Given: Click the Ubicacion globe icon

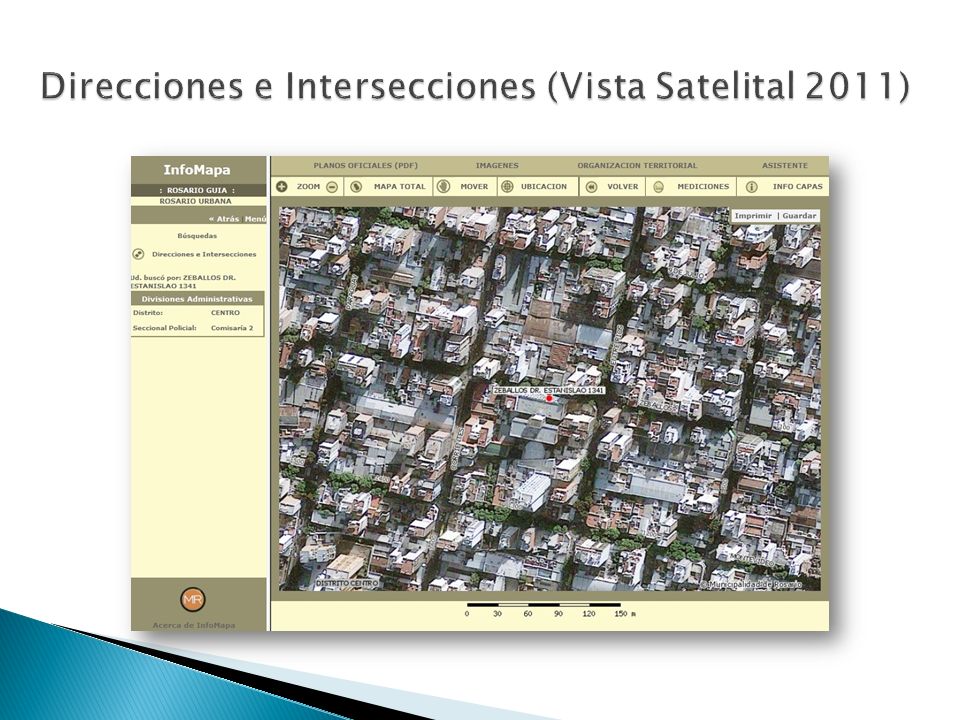Looking at the screenshot, I should (507, 187).
